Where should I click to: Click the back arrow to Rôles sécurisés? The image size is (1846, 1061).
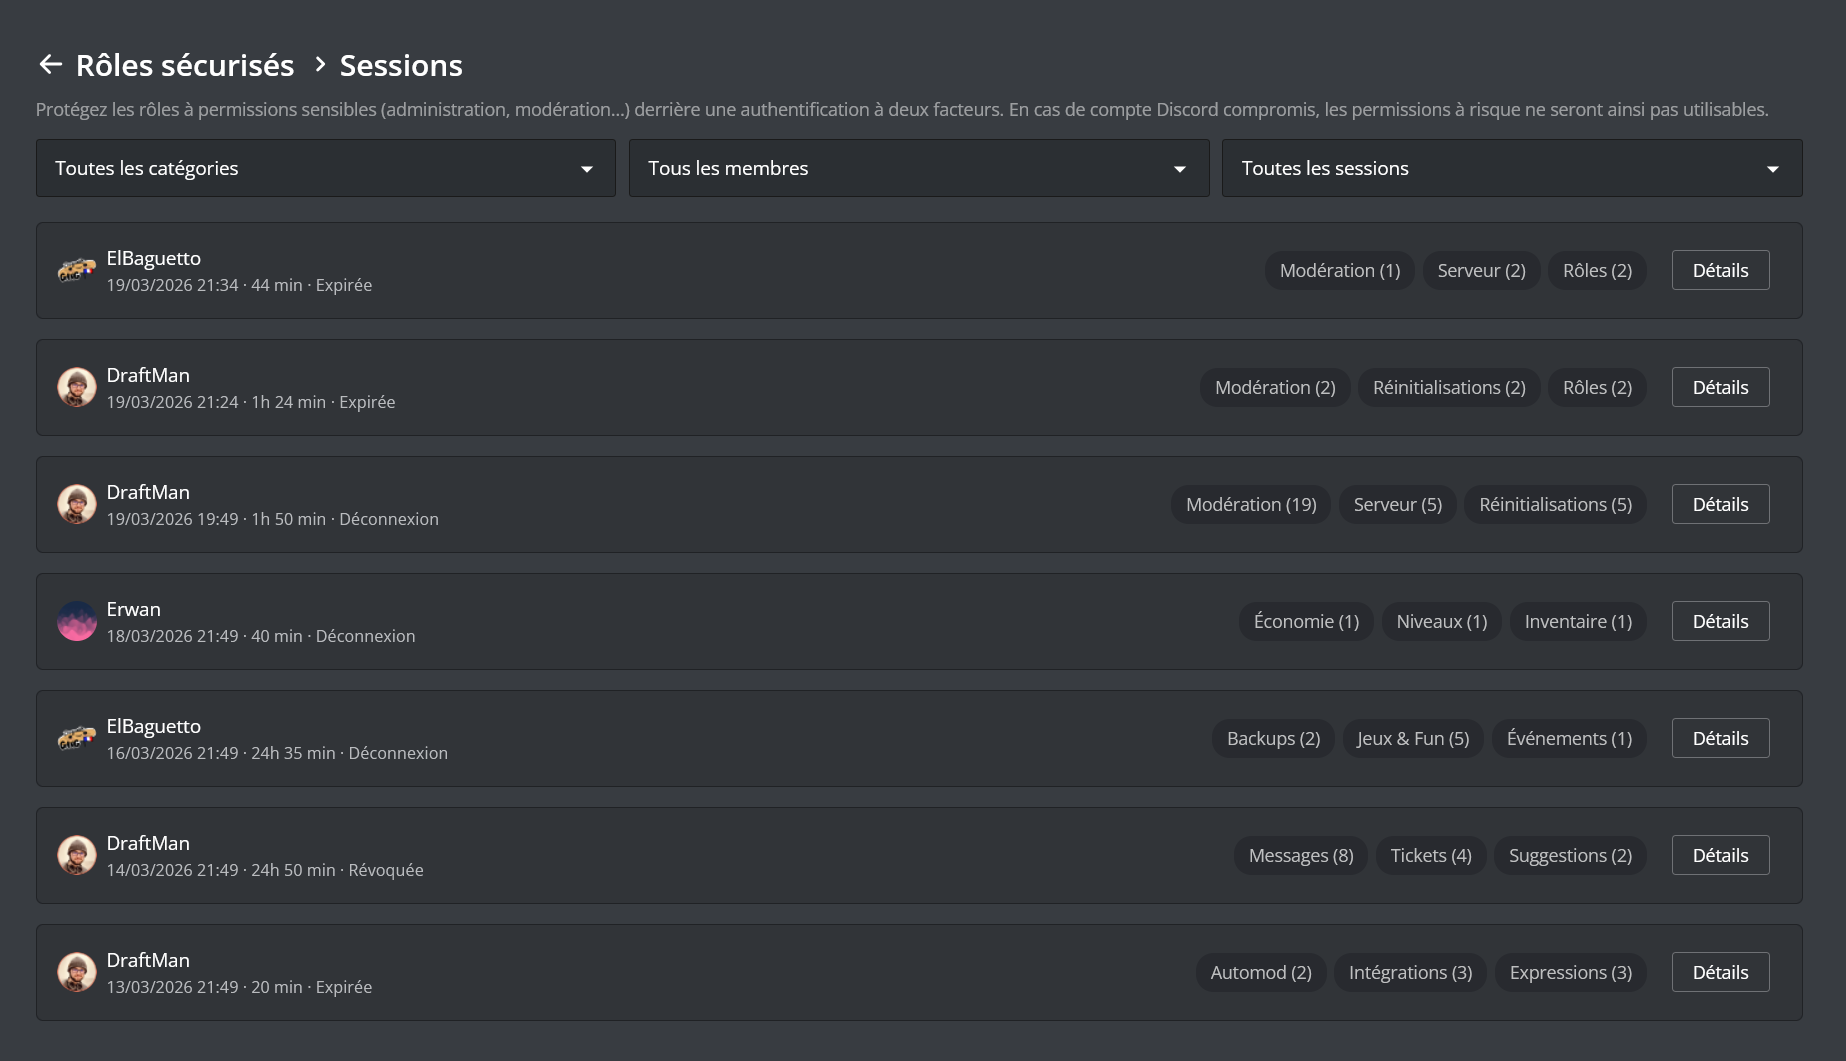48,64
